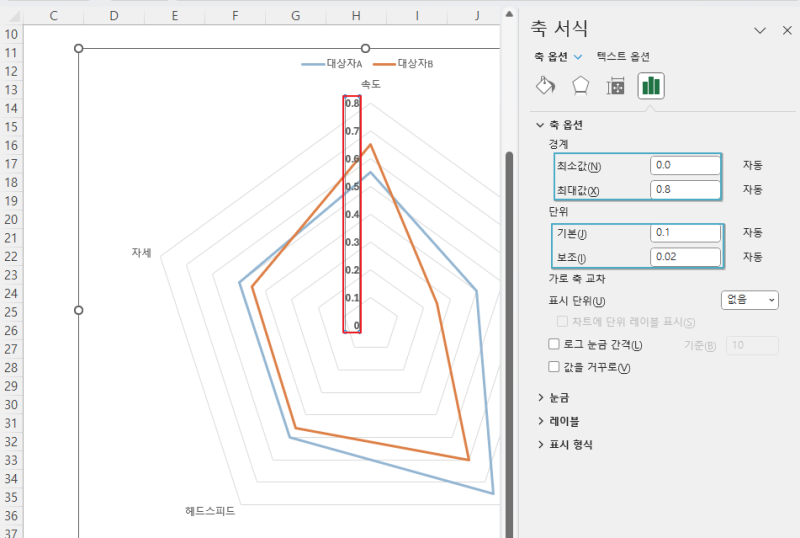800x538 pixels.
Task: Click the 자동 button beside 최대값
Action: tap(753, 189)
